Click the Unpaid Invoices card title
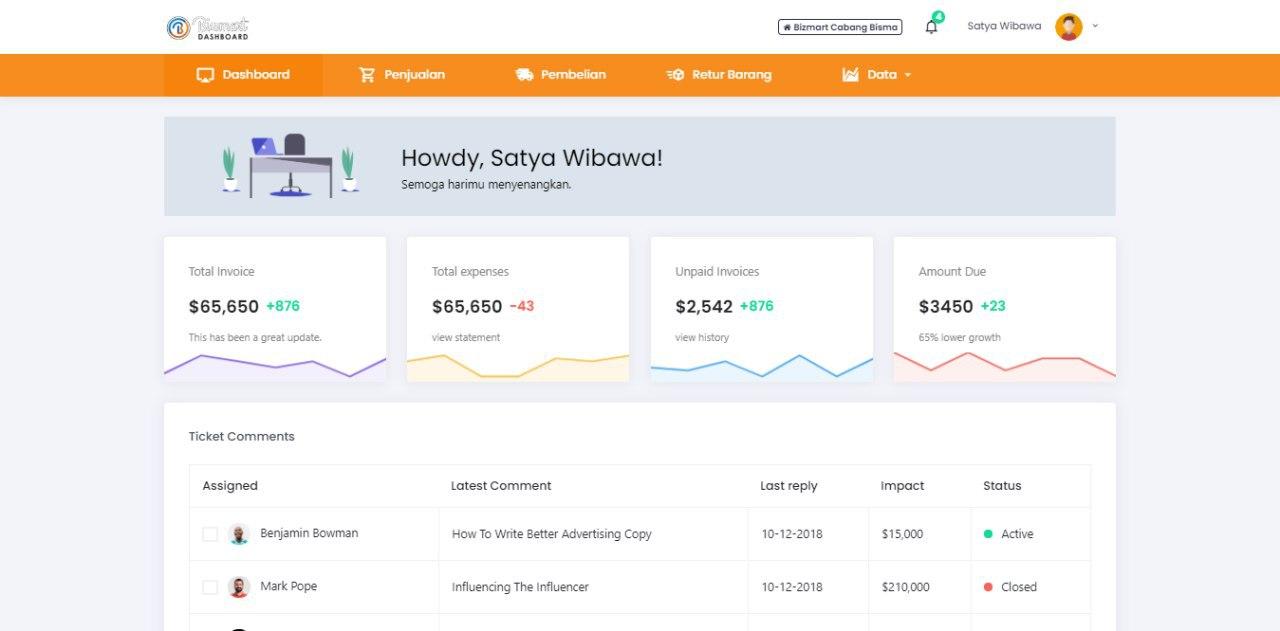This screenshot has width=1280, height=631. click(717, 271)
